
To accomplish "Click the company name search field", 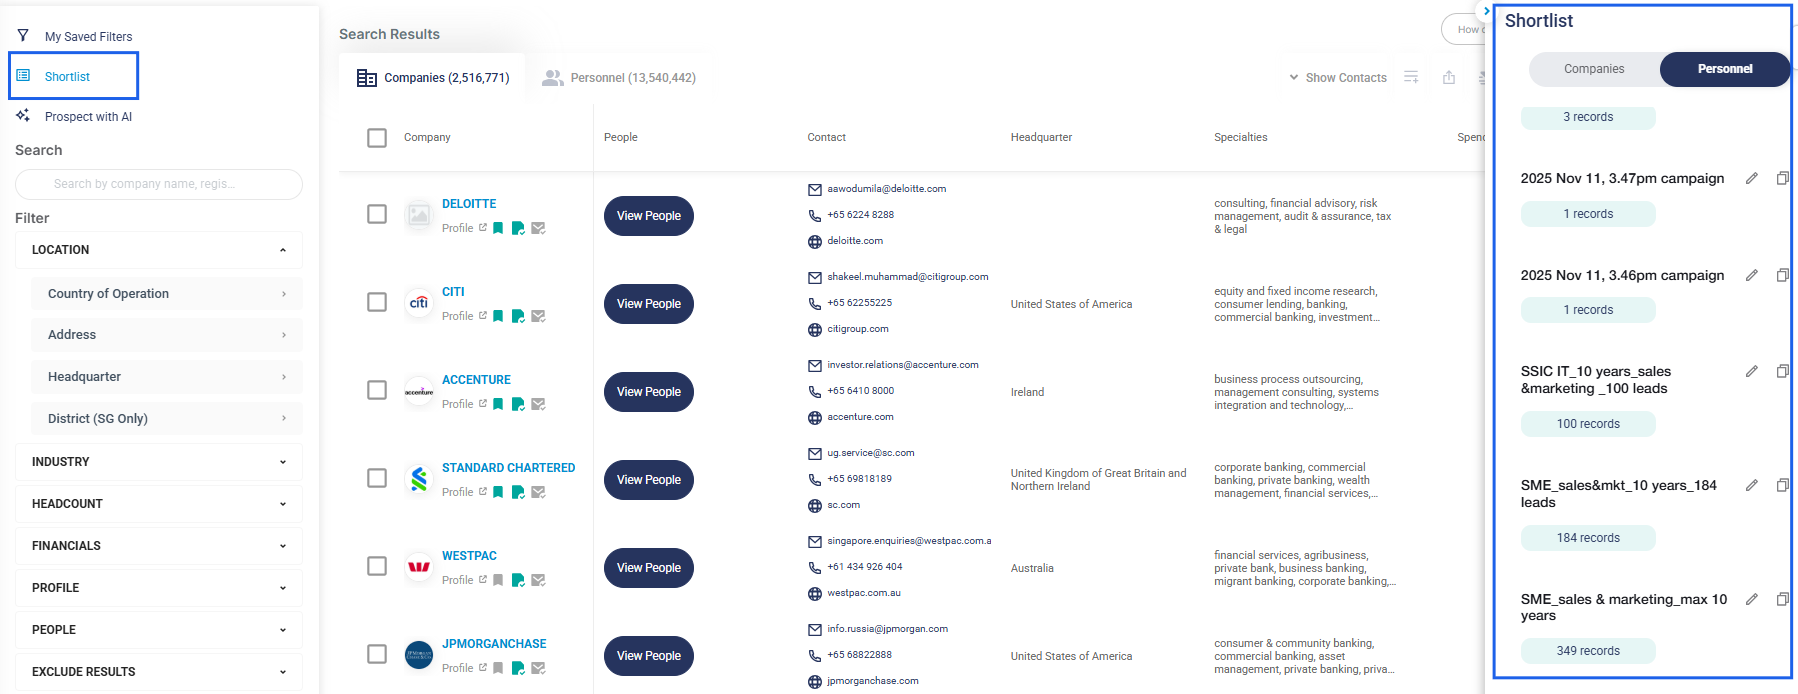I will (159, 184).
